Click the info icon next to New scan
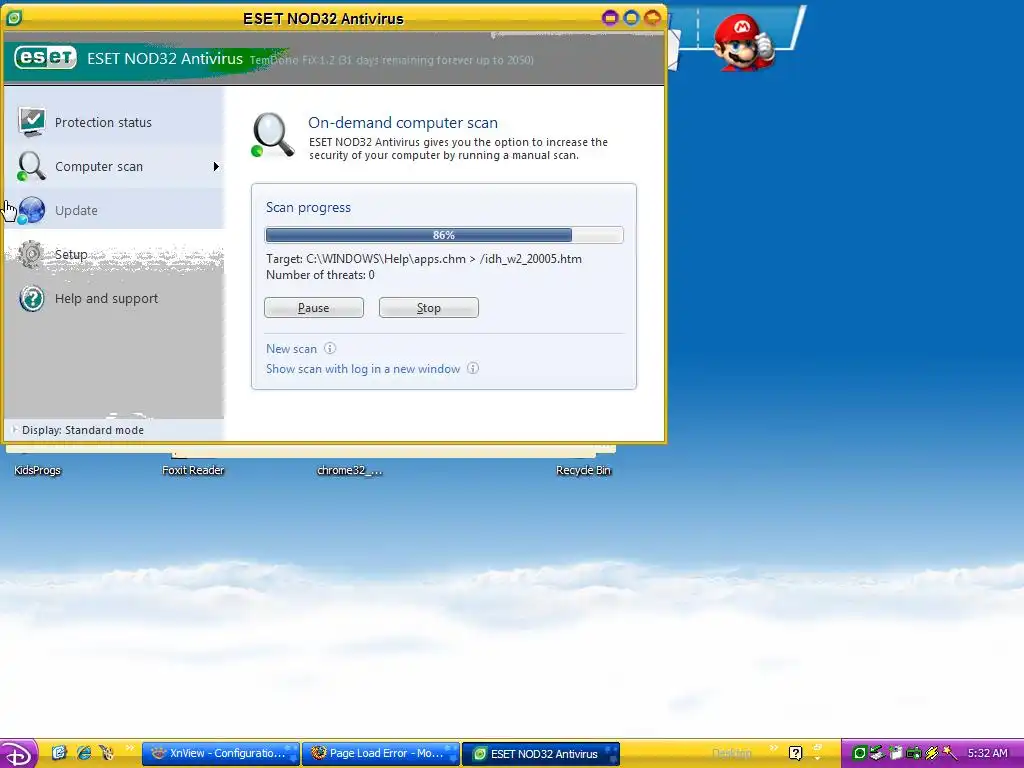 (x=330, y=348)
